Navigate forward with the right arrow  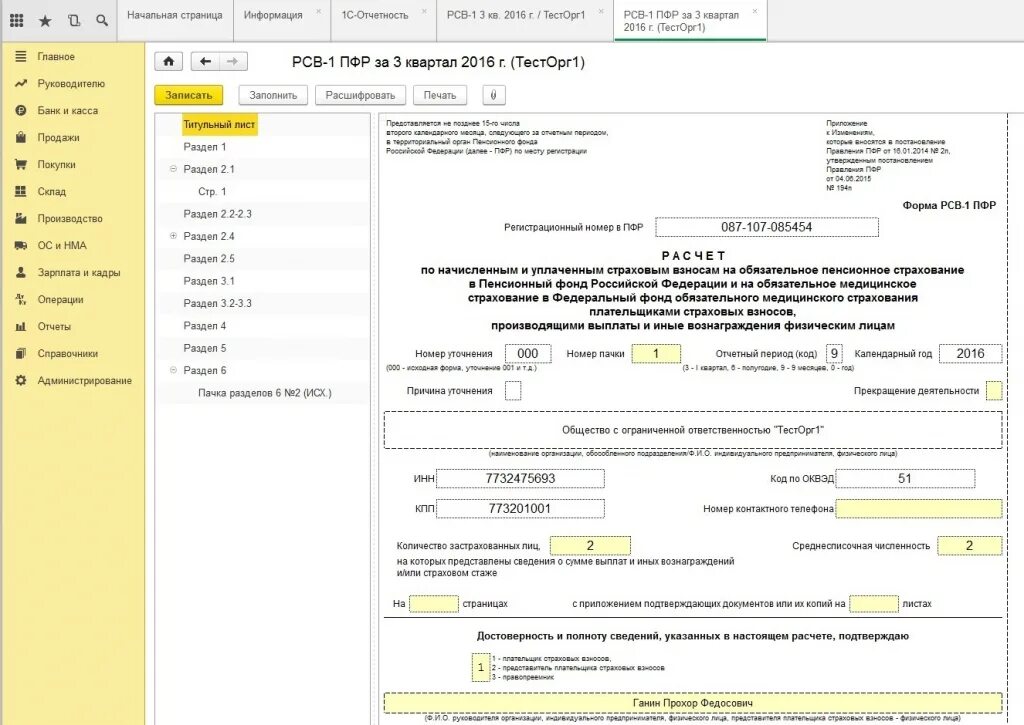232,61
